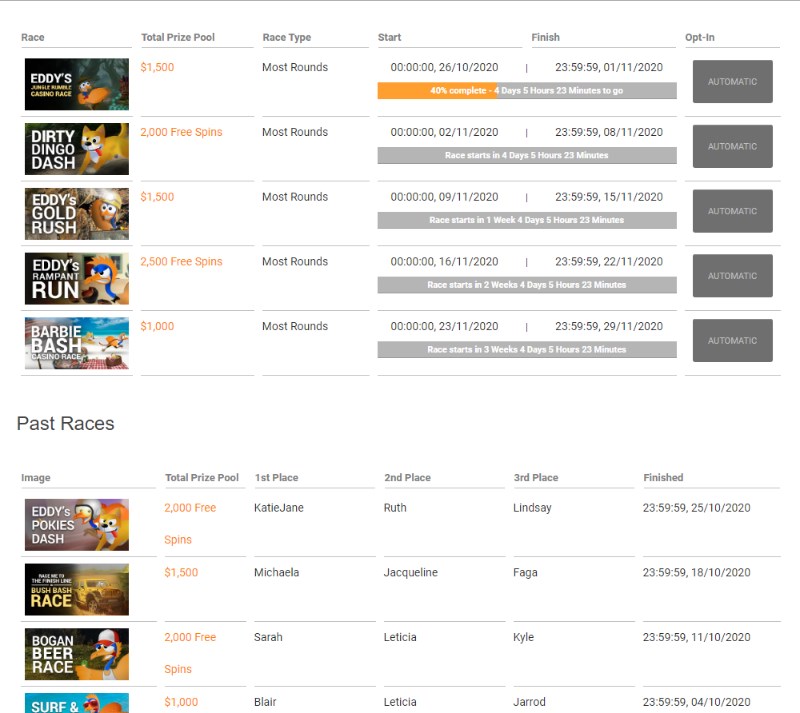Click 'Race starts in 2 Weeks 4 Days' bar
The height and width of the screenshot is (713, 800).
coord(527,285)
